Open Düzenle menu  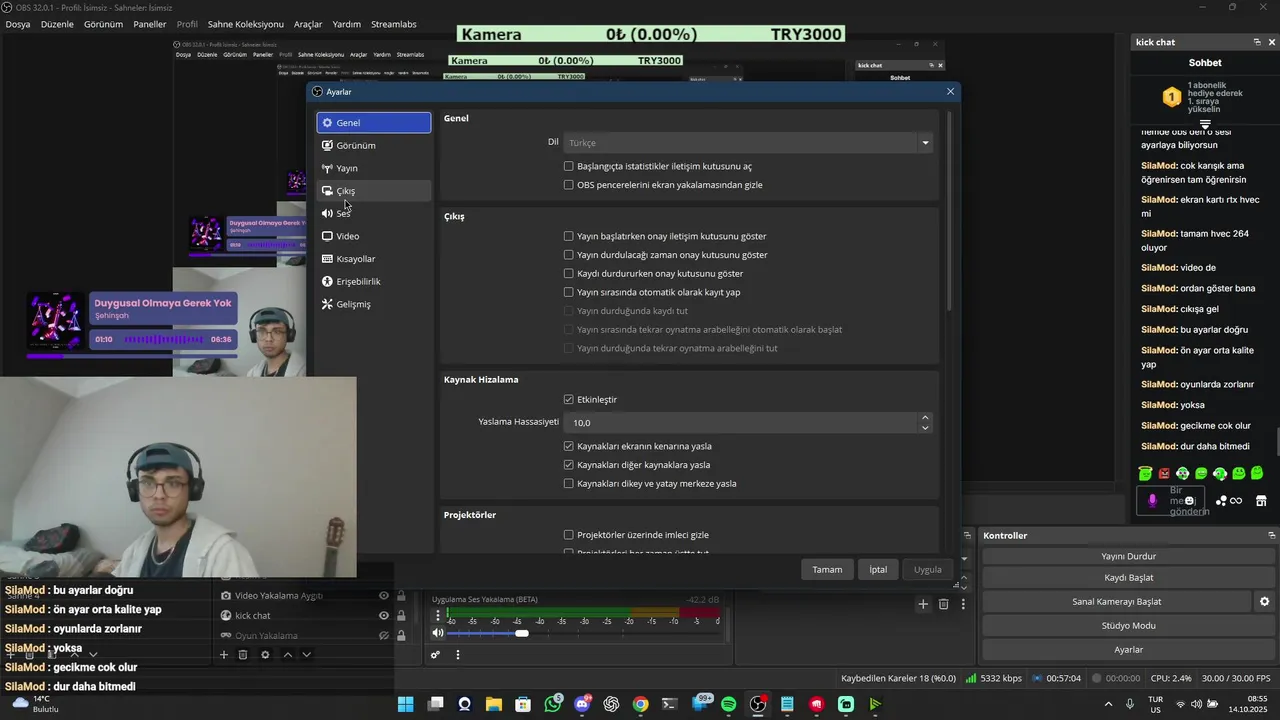click(x=57, y=24)
